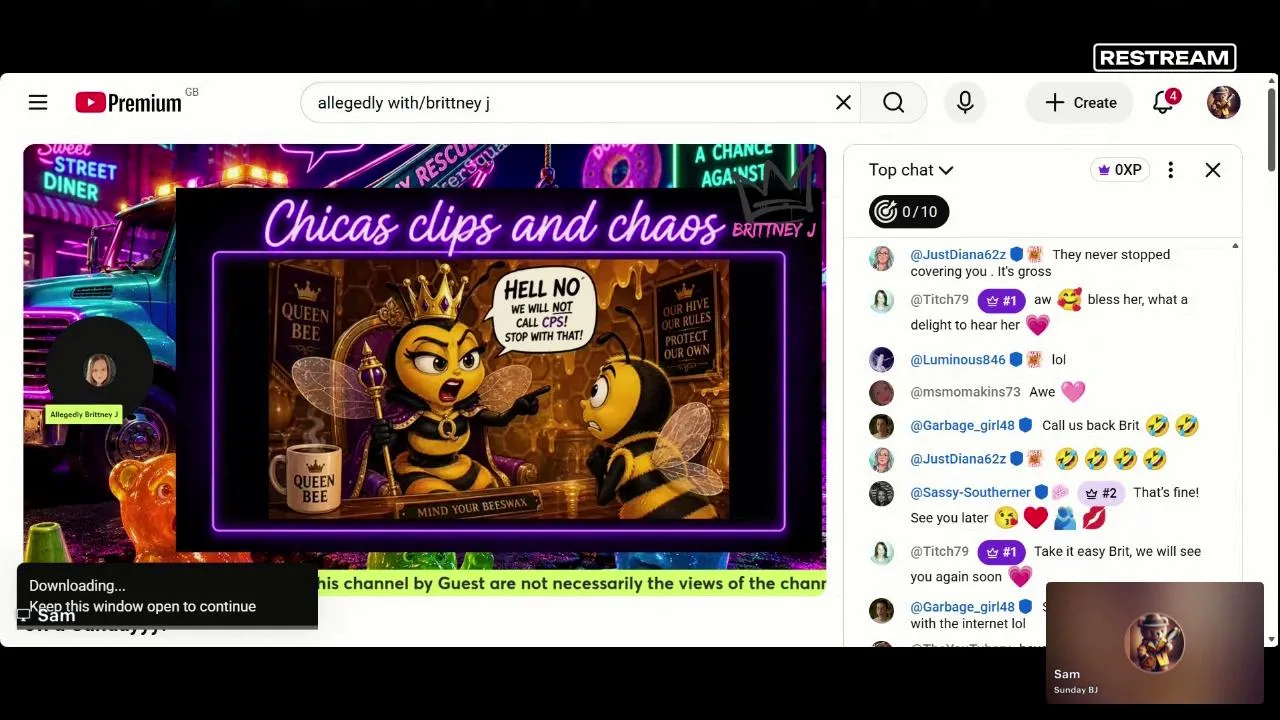
Task: Click avatar beside 'Call us back Brit'
Action: [881, 425]
